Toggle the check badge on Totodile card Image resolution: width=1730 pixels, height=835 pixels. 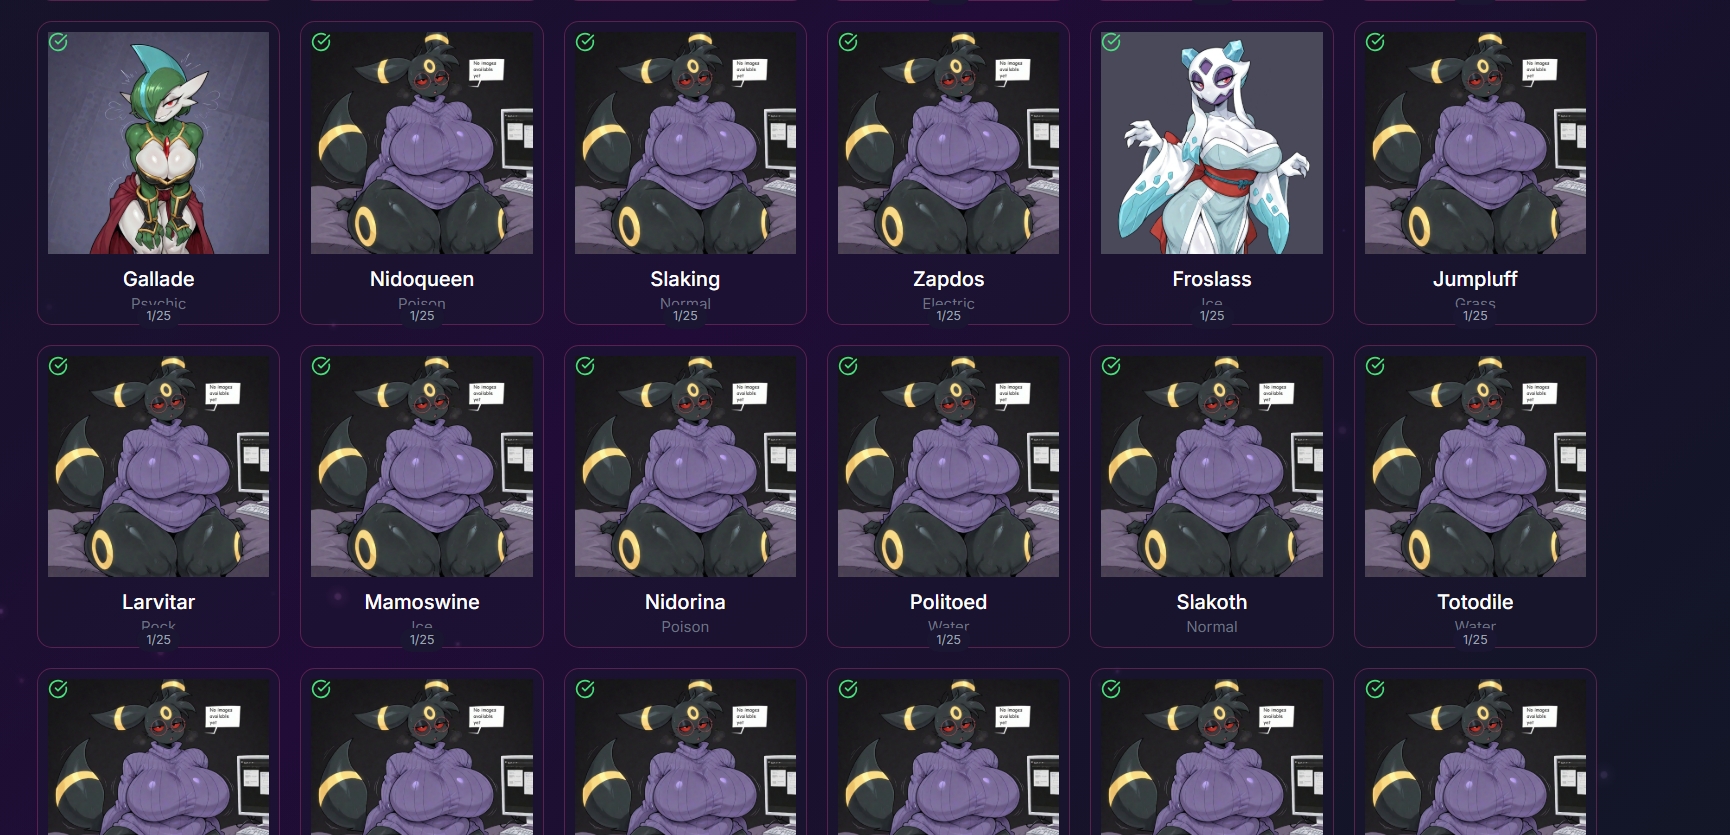(x=1375, y=366)
